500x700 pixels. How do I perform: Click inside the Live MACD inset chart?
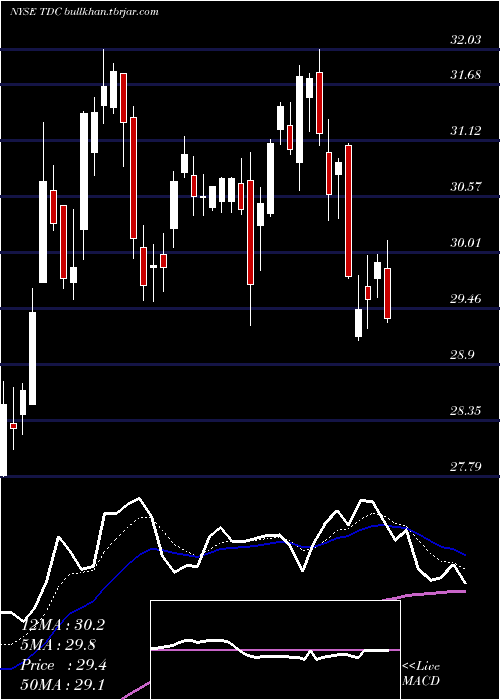coord(275,650)
